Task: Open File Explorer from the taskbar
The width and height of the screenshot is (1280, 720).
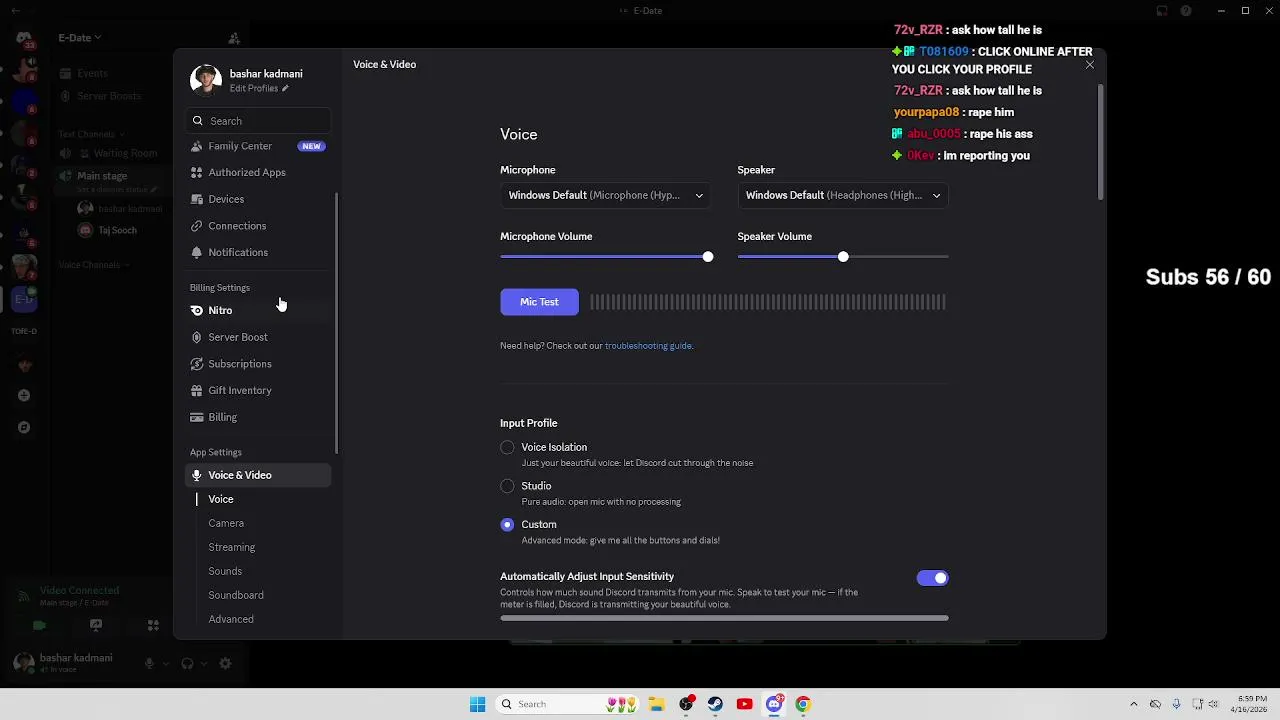Action: pyautogui.click(x=657, y=704)
